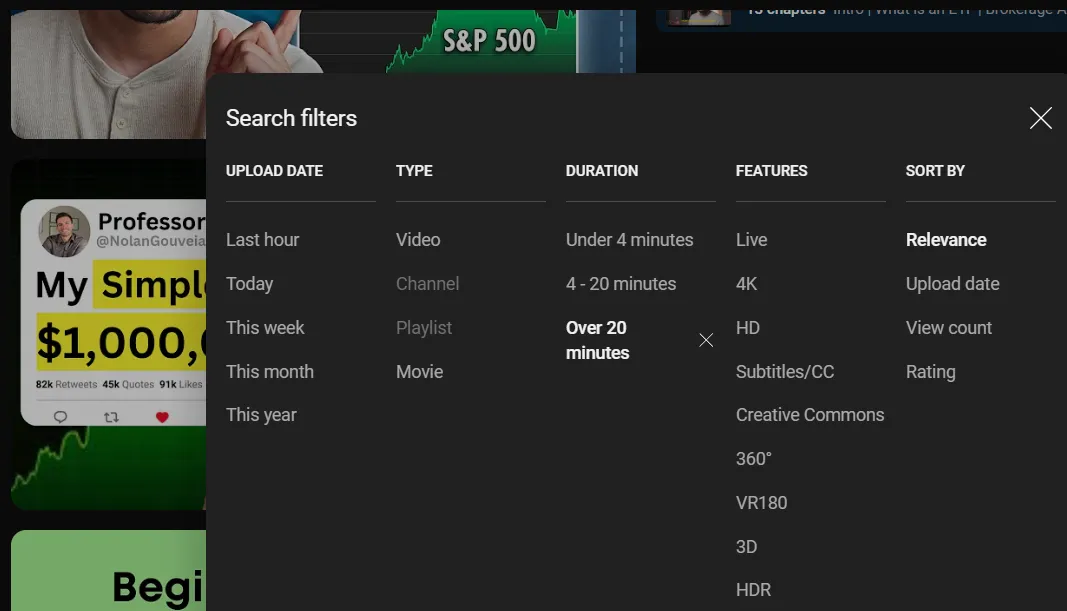Close the Search filters dialog
The width and height of the screenshot is (1067, 611).
point(1040,119)
